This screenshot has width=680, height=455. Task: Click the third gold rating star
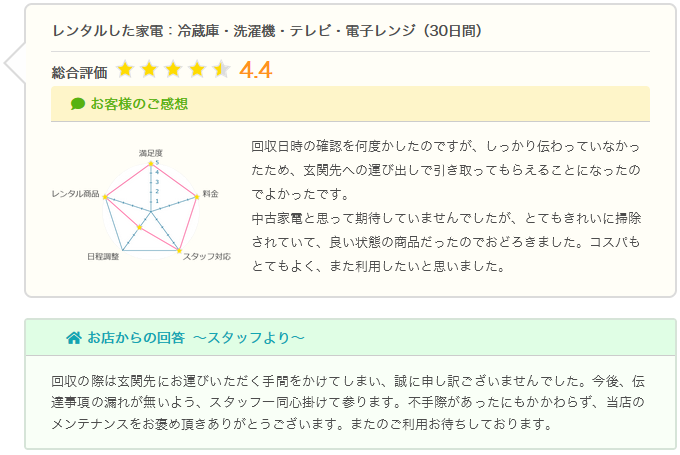pos(173,69)
